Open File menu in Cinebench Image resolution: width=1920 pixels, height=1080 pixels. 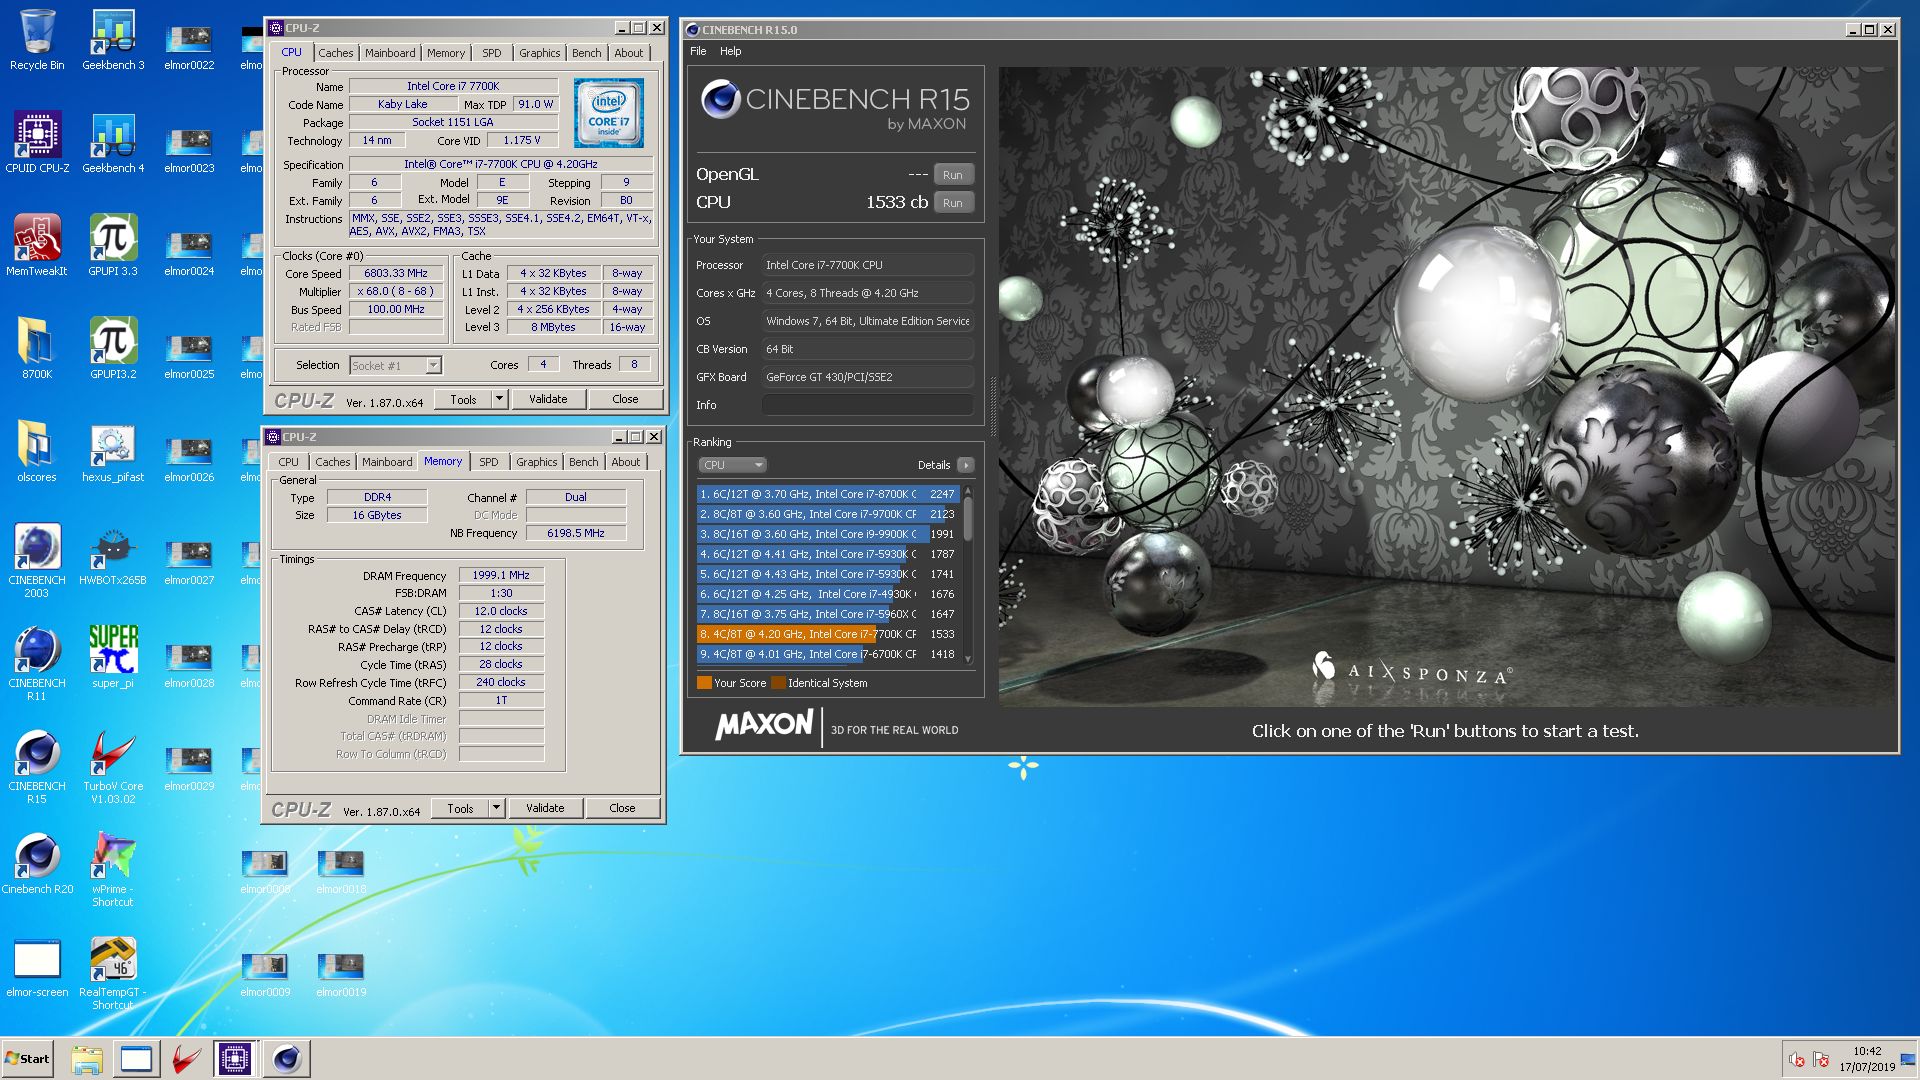click(698, 51)
